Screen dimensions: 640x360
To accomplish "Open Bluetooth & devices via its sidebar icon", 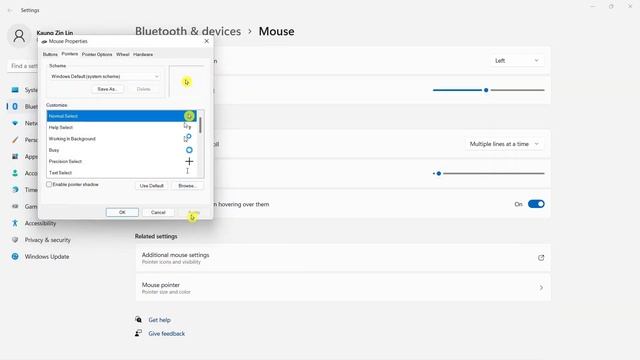I will click(15, 107).
